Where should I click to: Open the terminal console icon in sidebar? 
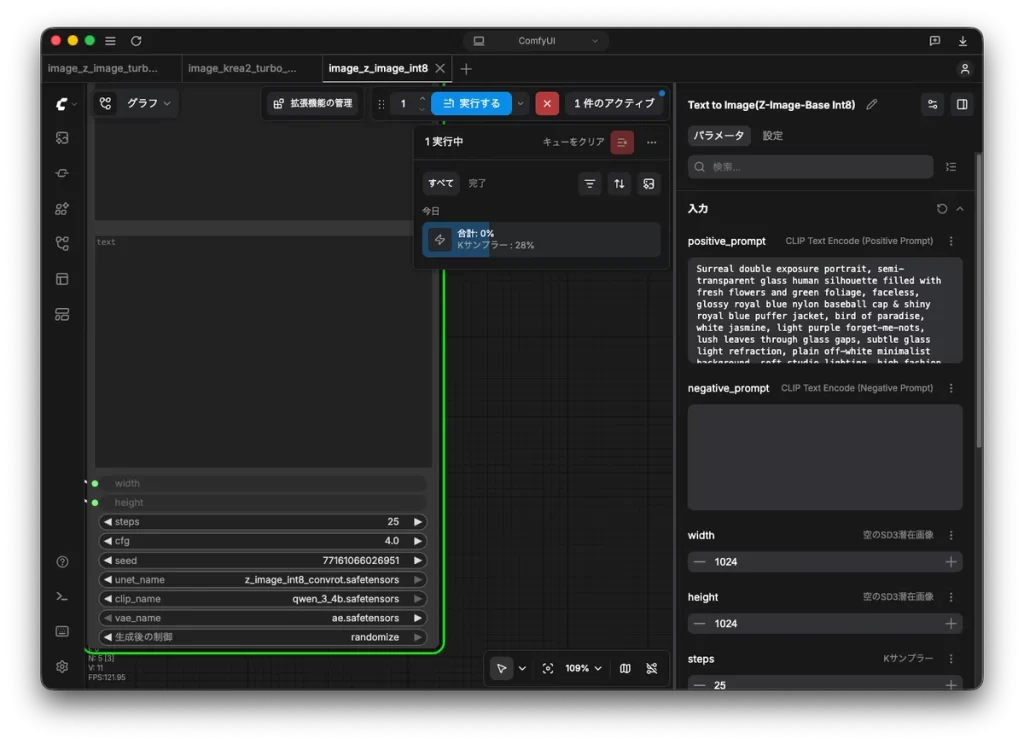(x=62, y=596)
